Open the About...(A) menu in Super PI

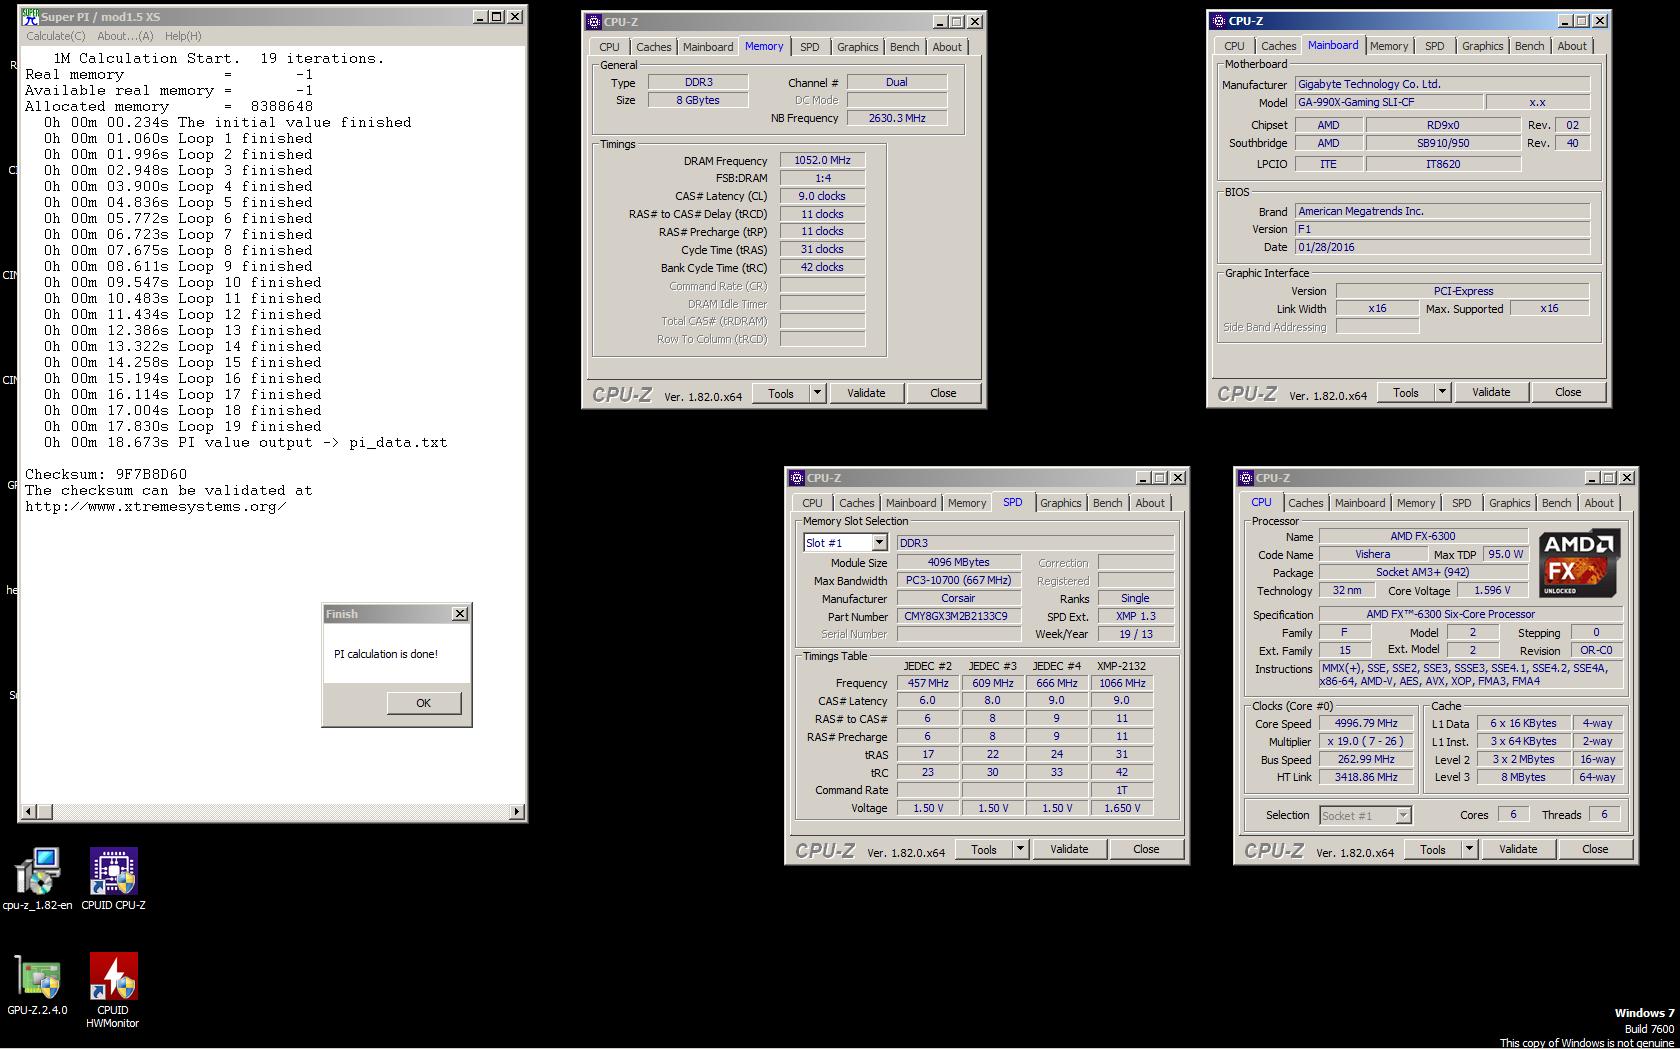[125, 36]
